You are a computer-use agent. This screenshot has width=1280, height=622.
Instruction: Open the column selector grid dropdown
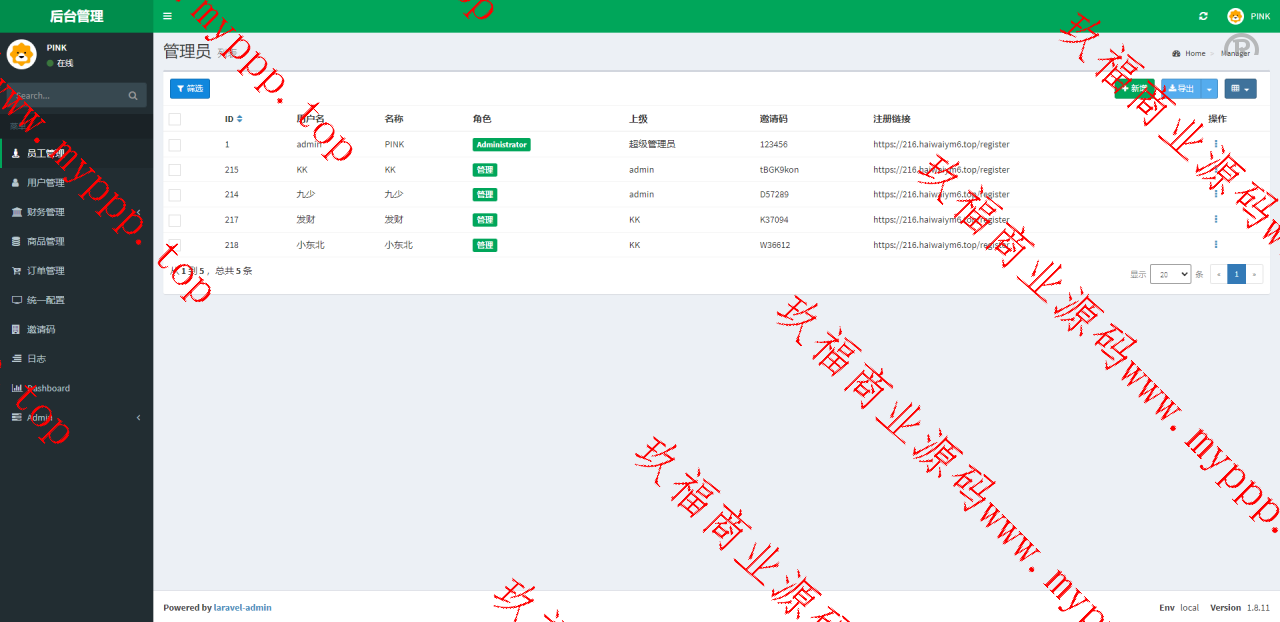(x=1240, y=89)
